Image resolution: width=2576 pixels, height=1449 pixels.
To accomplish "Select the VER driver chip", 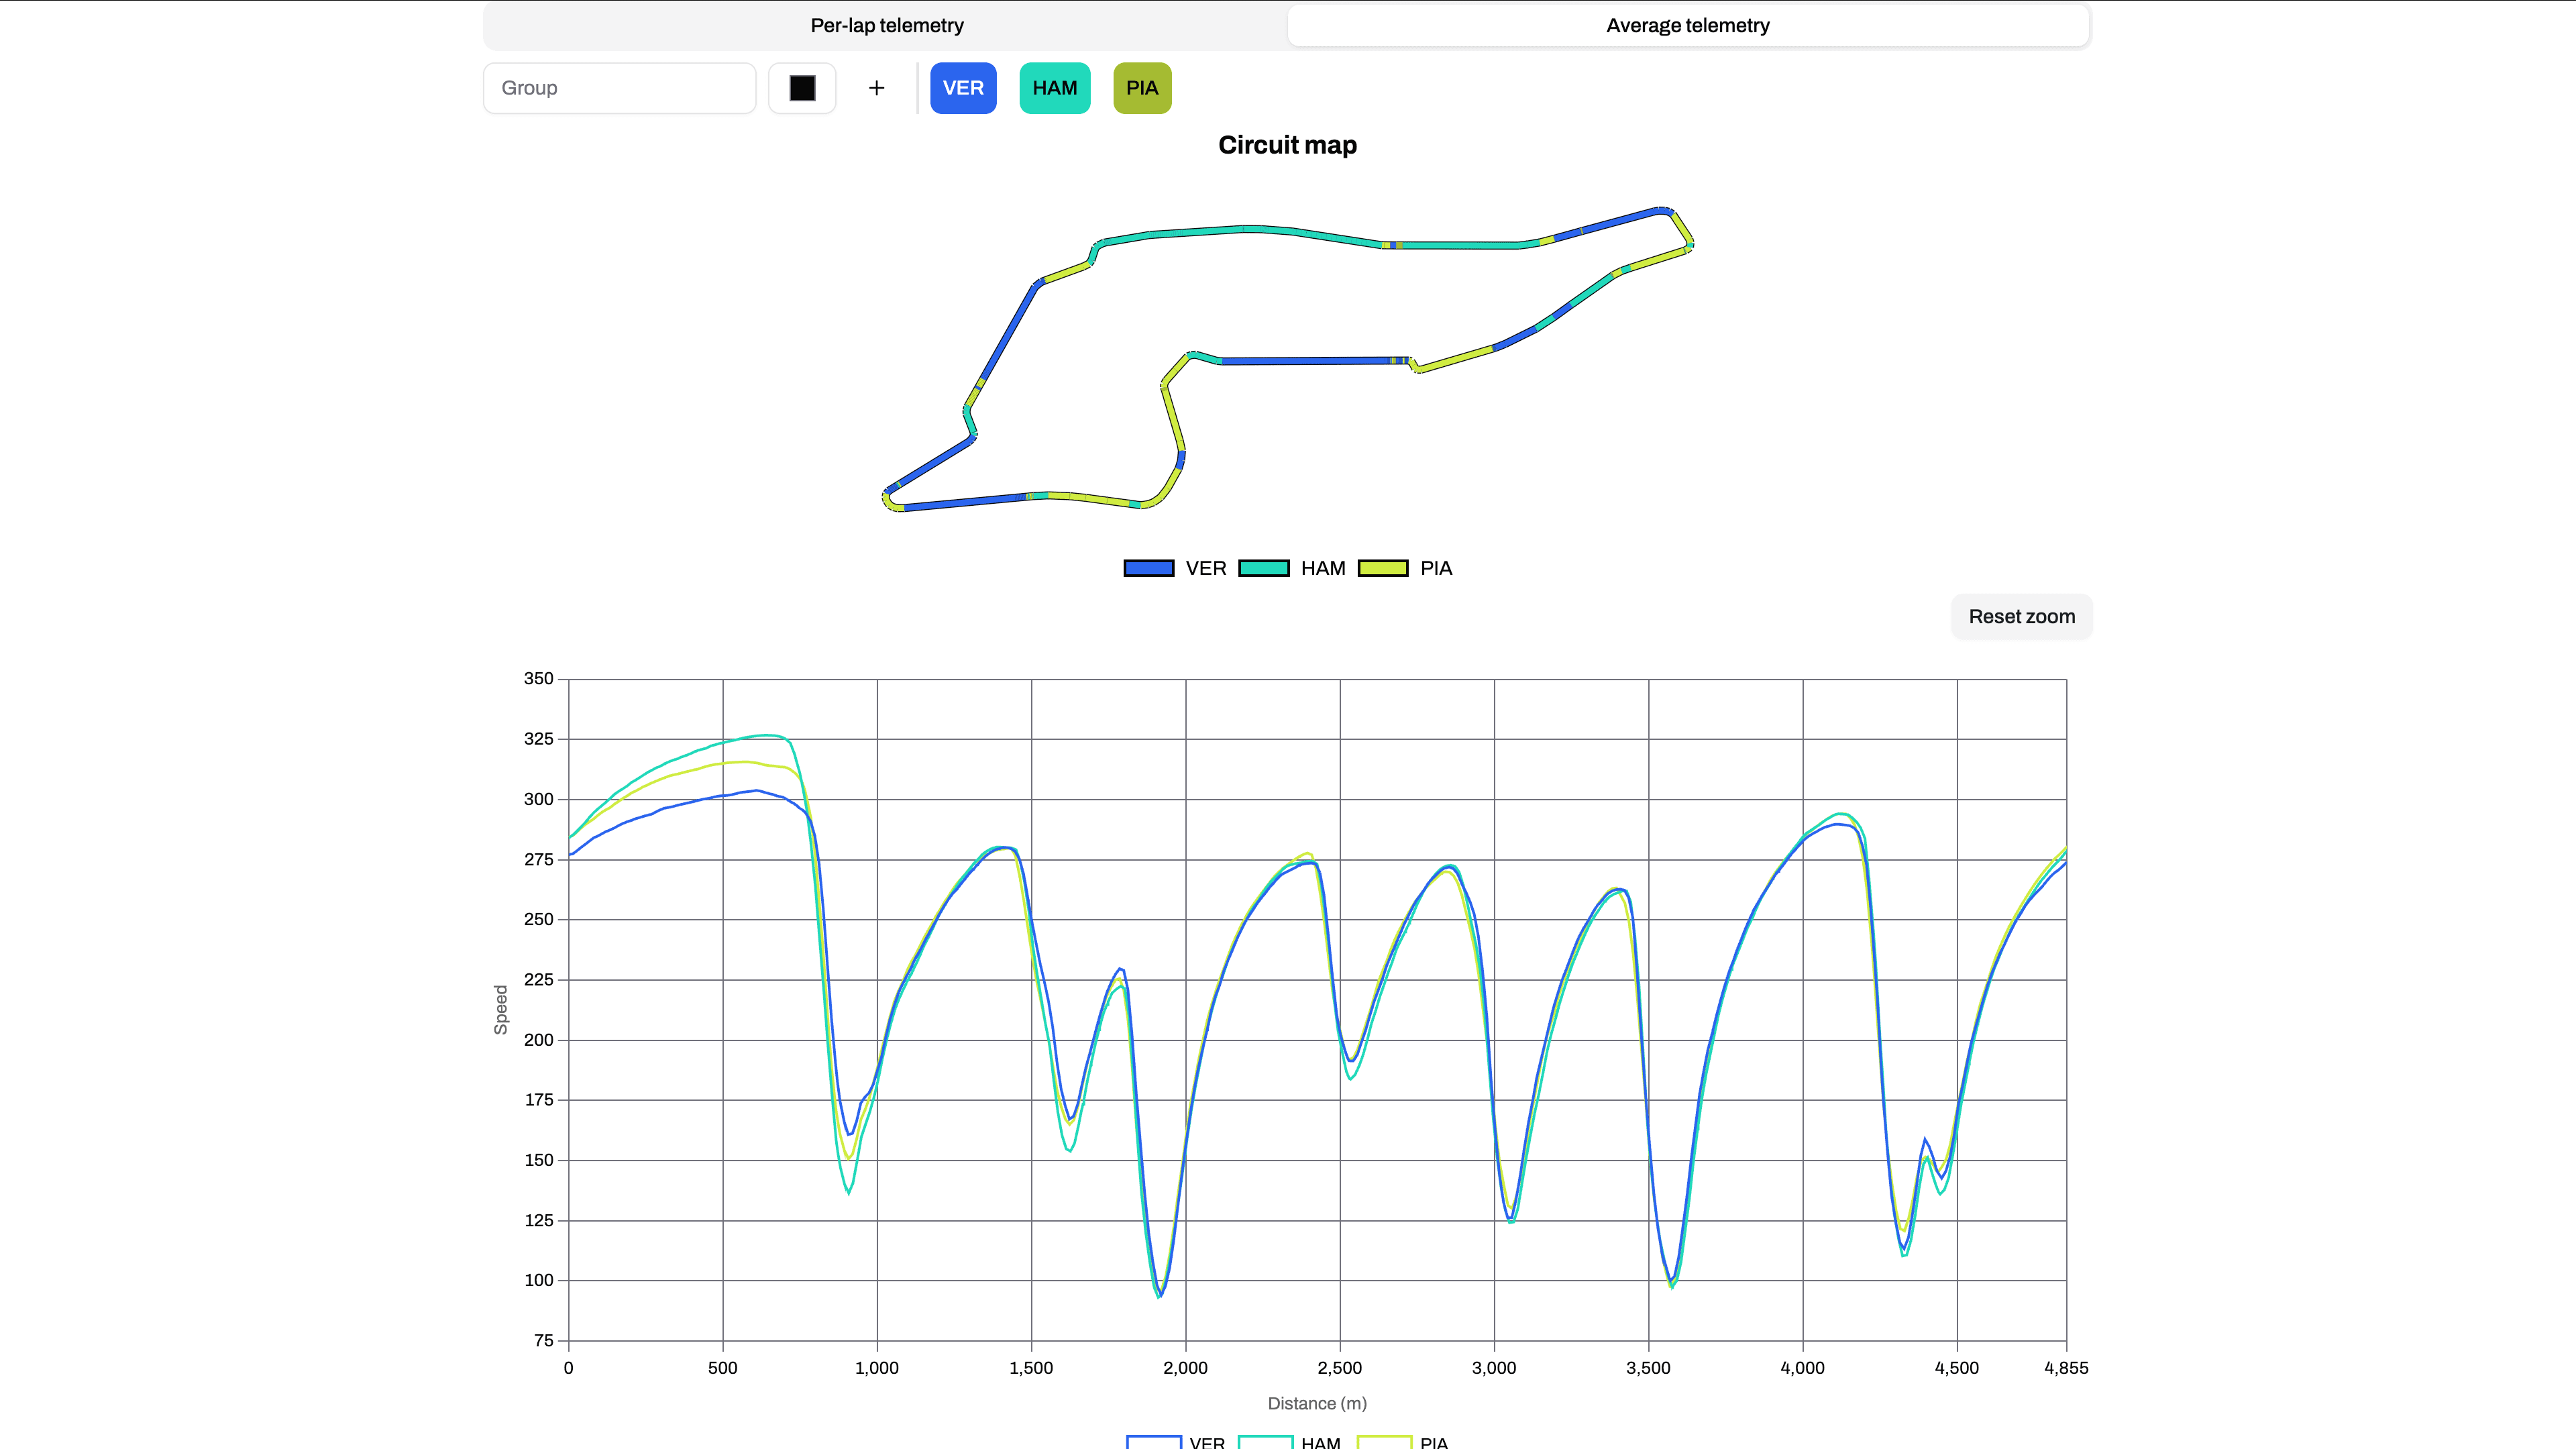I will pyautogui.click(x=963, y=88).
